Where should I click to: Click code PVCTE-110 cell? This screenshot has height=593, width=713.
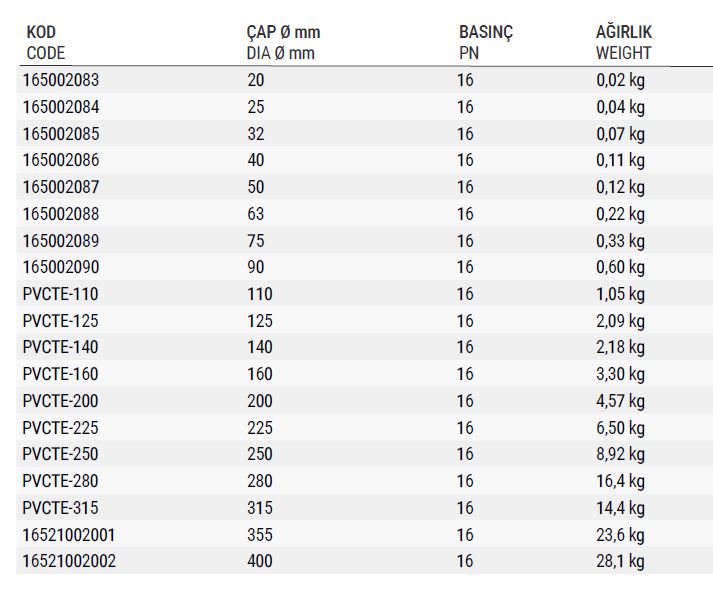(x=60, y=294)
